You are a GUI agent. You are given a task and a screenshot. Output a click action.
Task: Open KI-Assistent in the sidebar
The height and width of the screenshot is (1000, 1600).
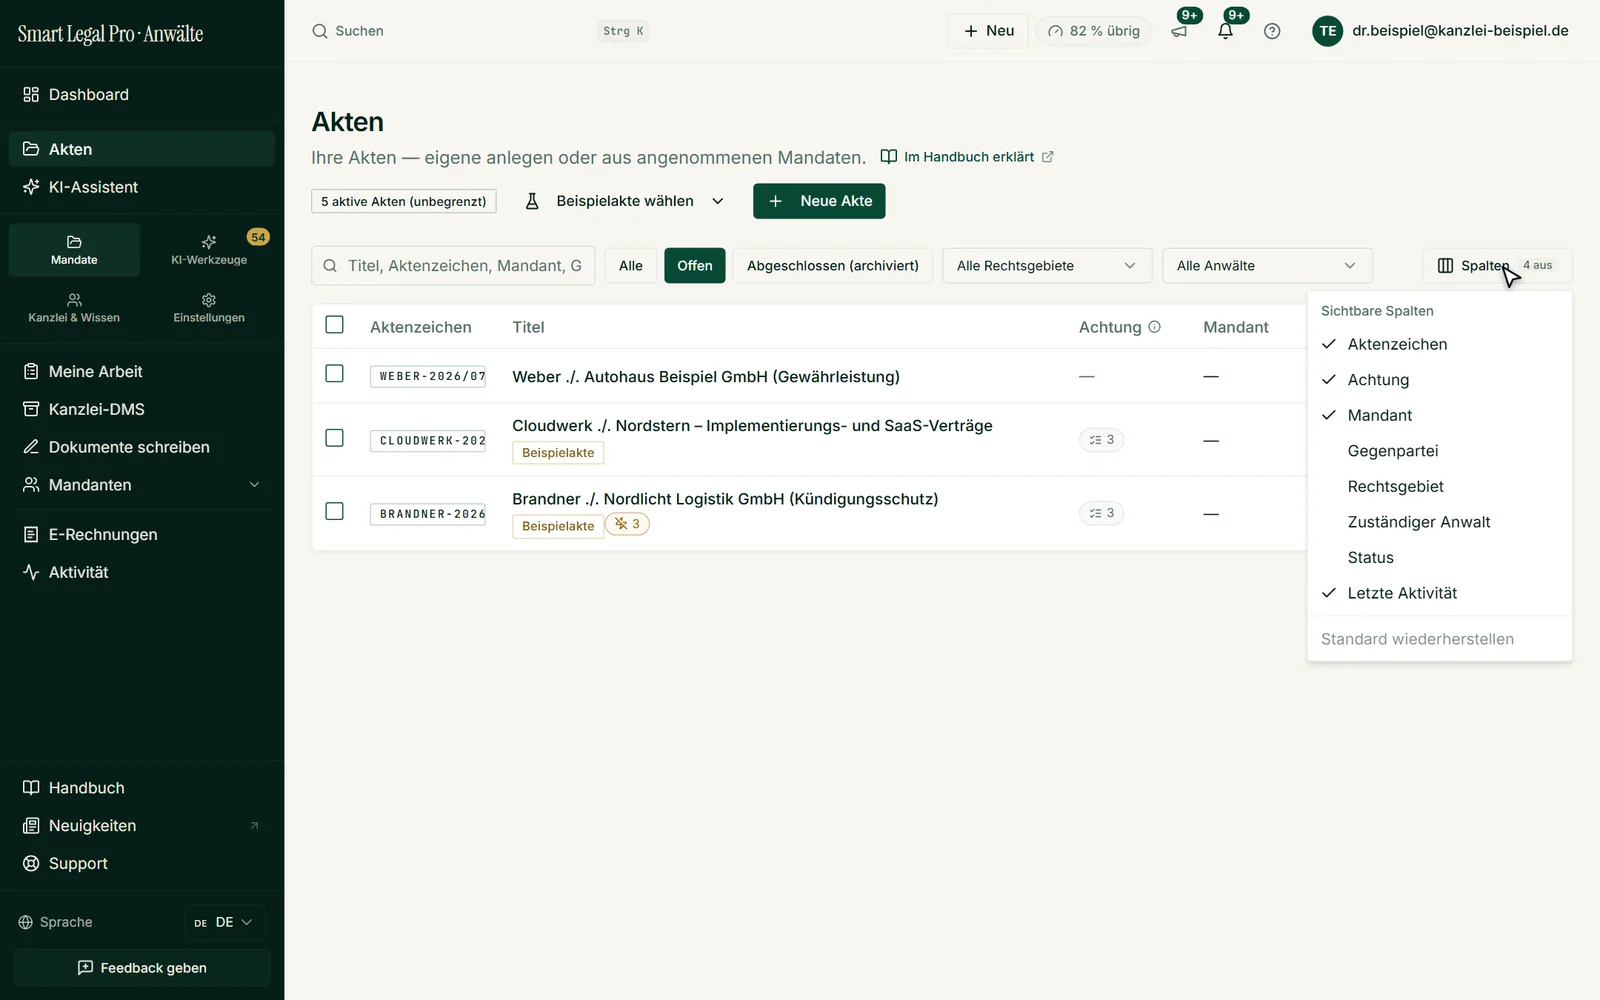(x=142, y=187)
